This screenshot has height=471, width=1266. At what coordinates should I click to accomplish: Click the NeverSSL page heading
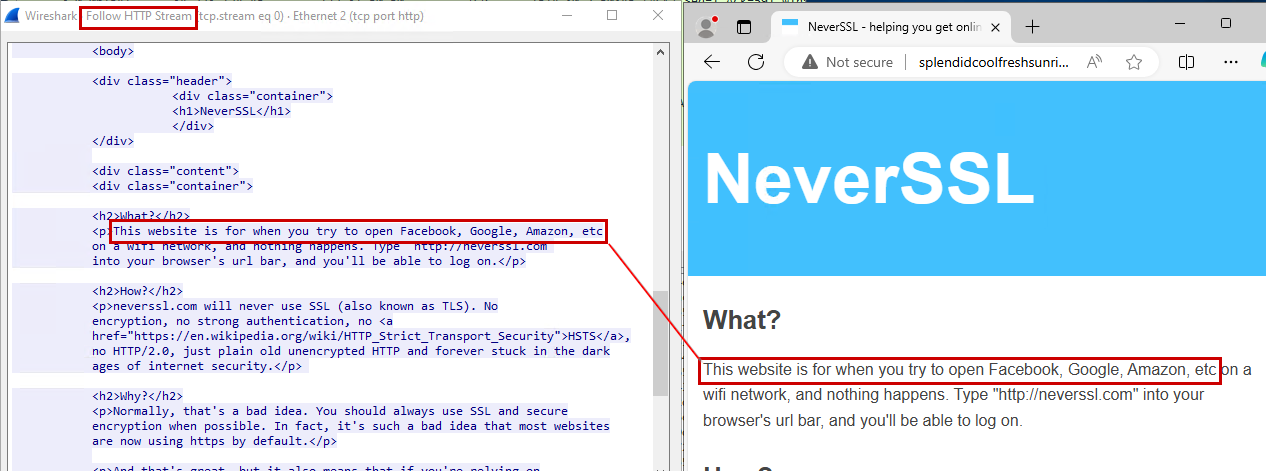coord(868,180)
